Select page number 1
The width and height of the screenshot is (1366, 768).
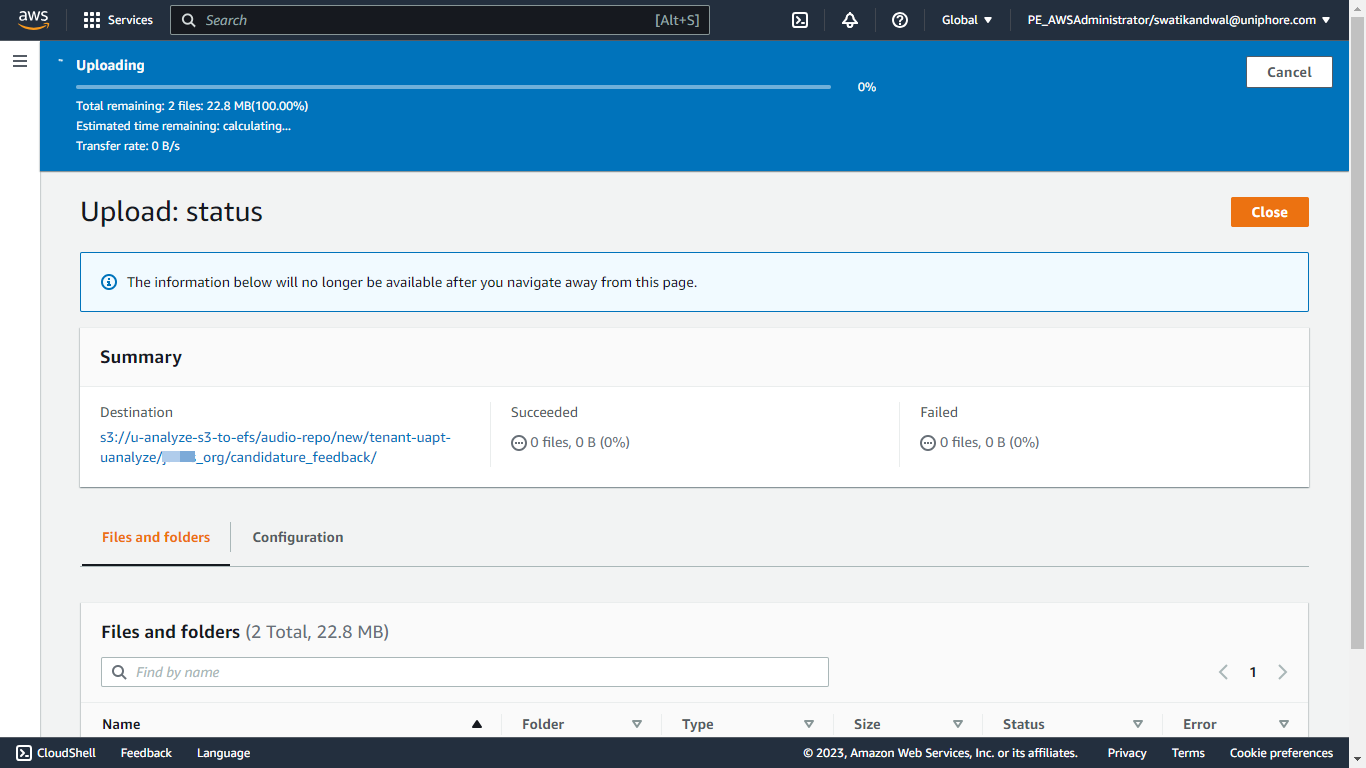[1253, 672]
